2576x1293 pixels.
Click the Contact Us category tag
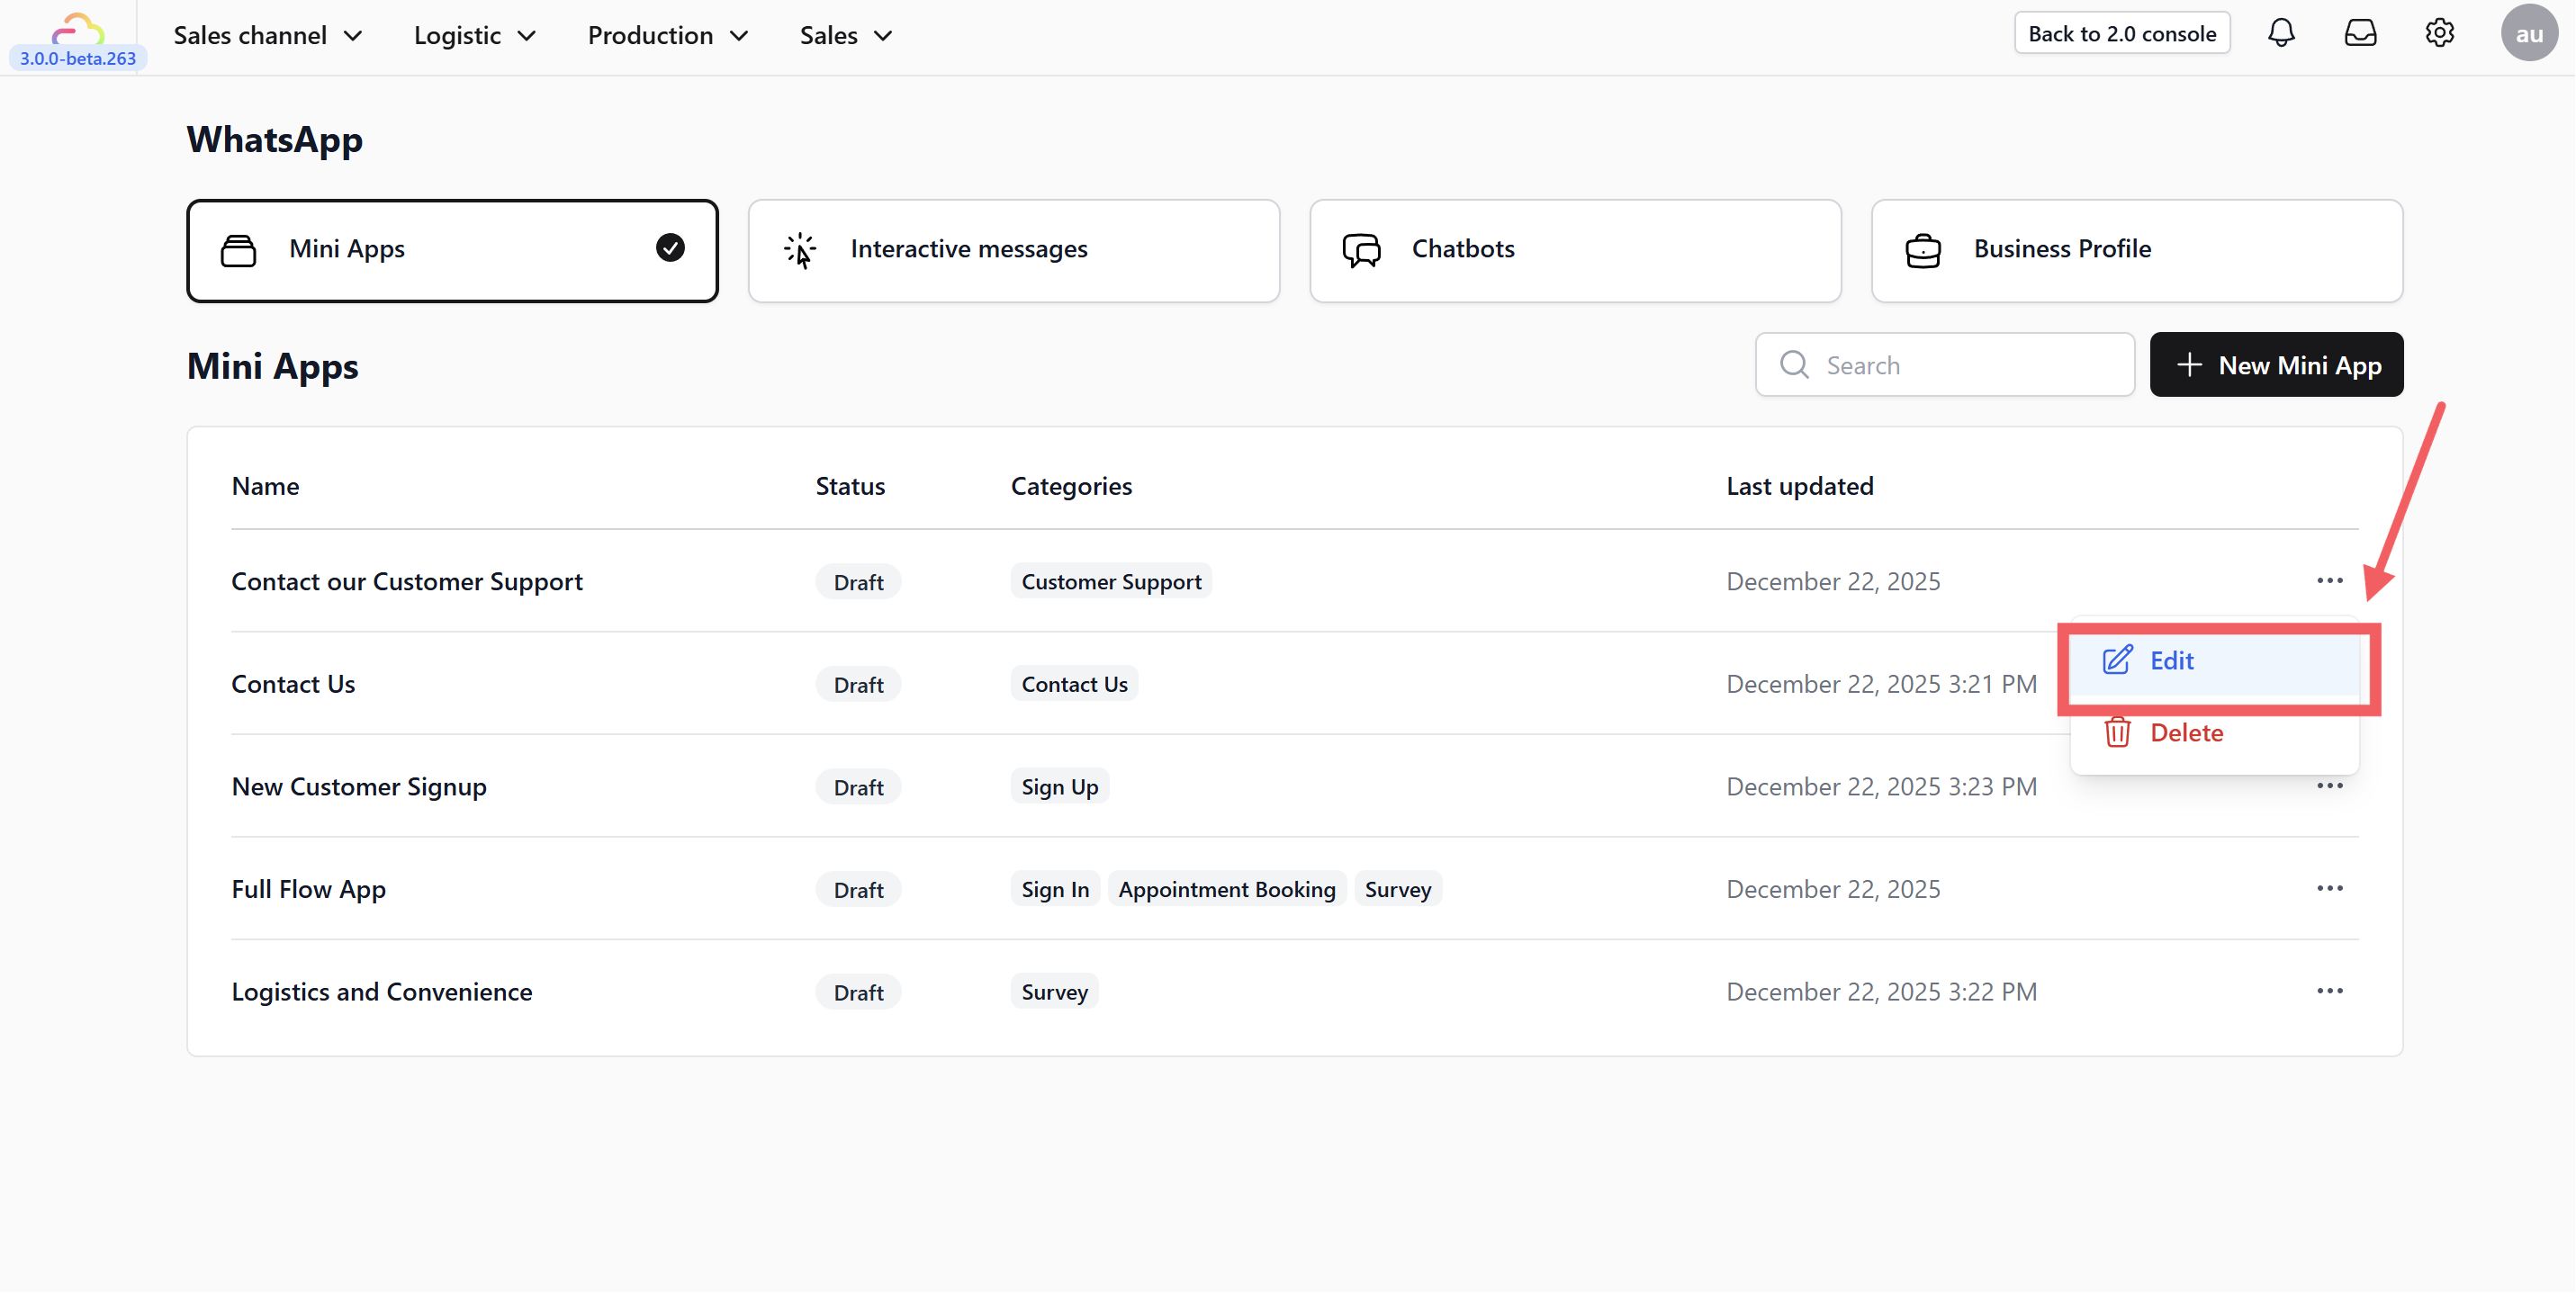click(1074, 684)
